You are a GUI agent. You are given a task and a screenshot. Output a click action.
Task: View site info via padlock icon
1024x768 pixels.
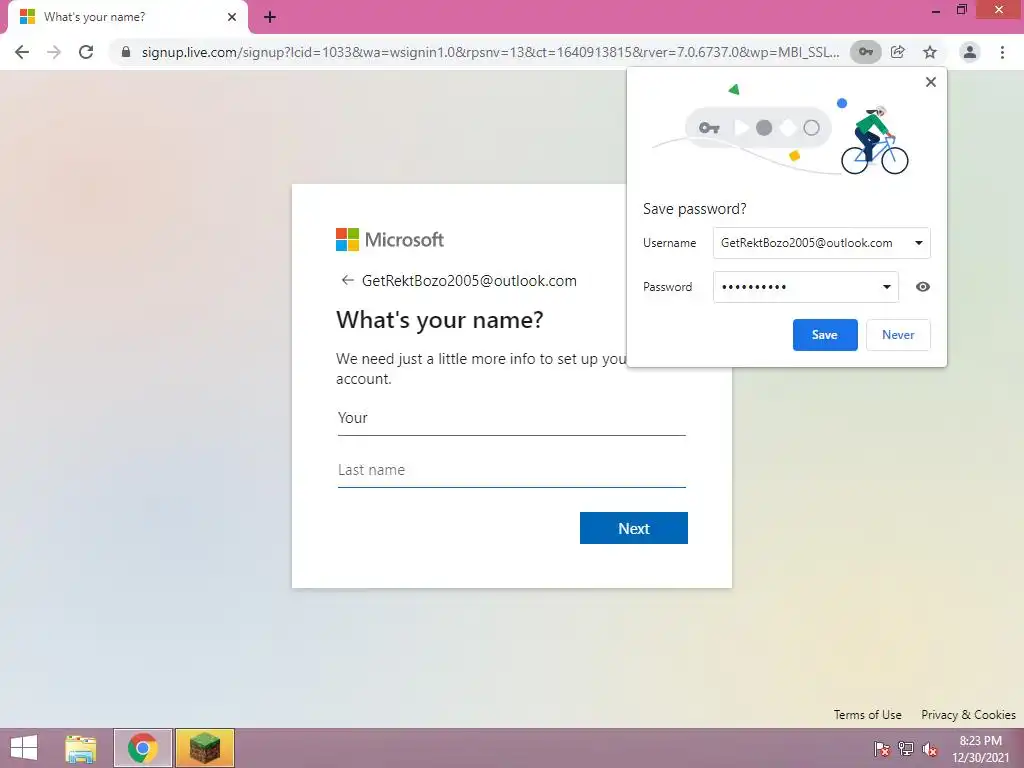(126, 52)
